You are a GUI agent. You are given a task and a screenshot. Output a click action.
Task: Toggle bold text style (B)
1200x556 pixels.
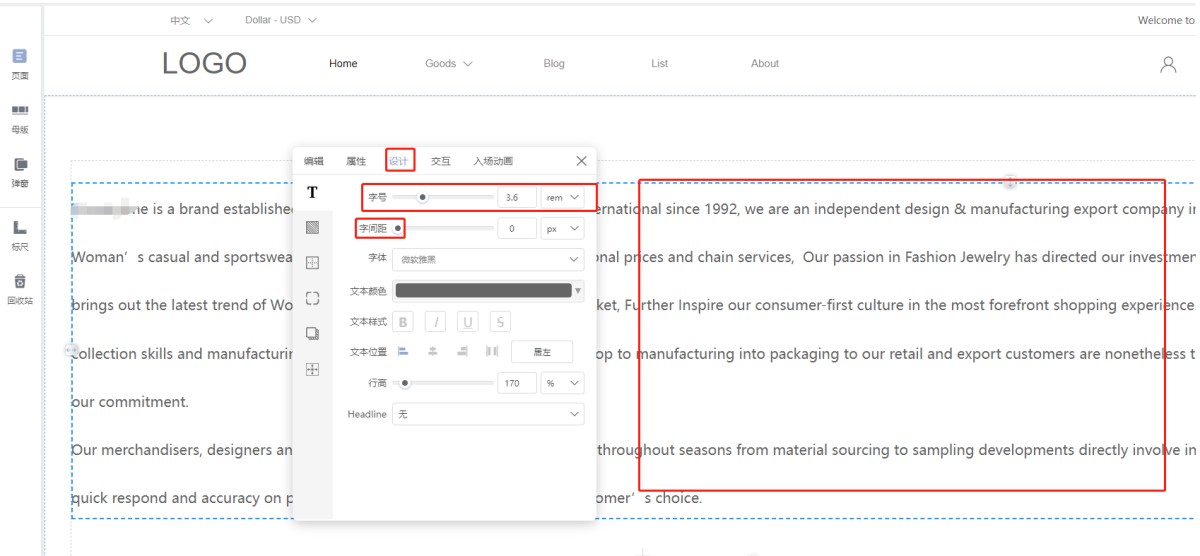(403, 322)
